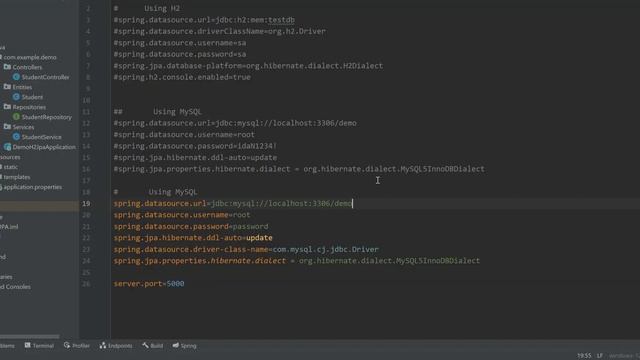
Task: Click the Repositories folder icon
Action: tap(7, 107)
